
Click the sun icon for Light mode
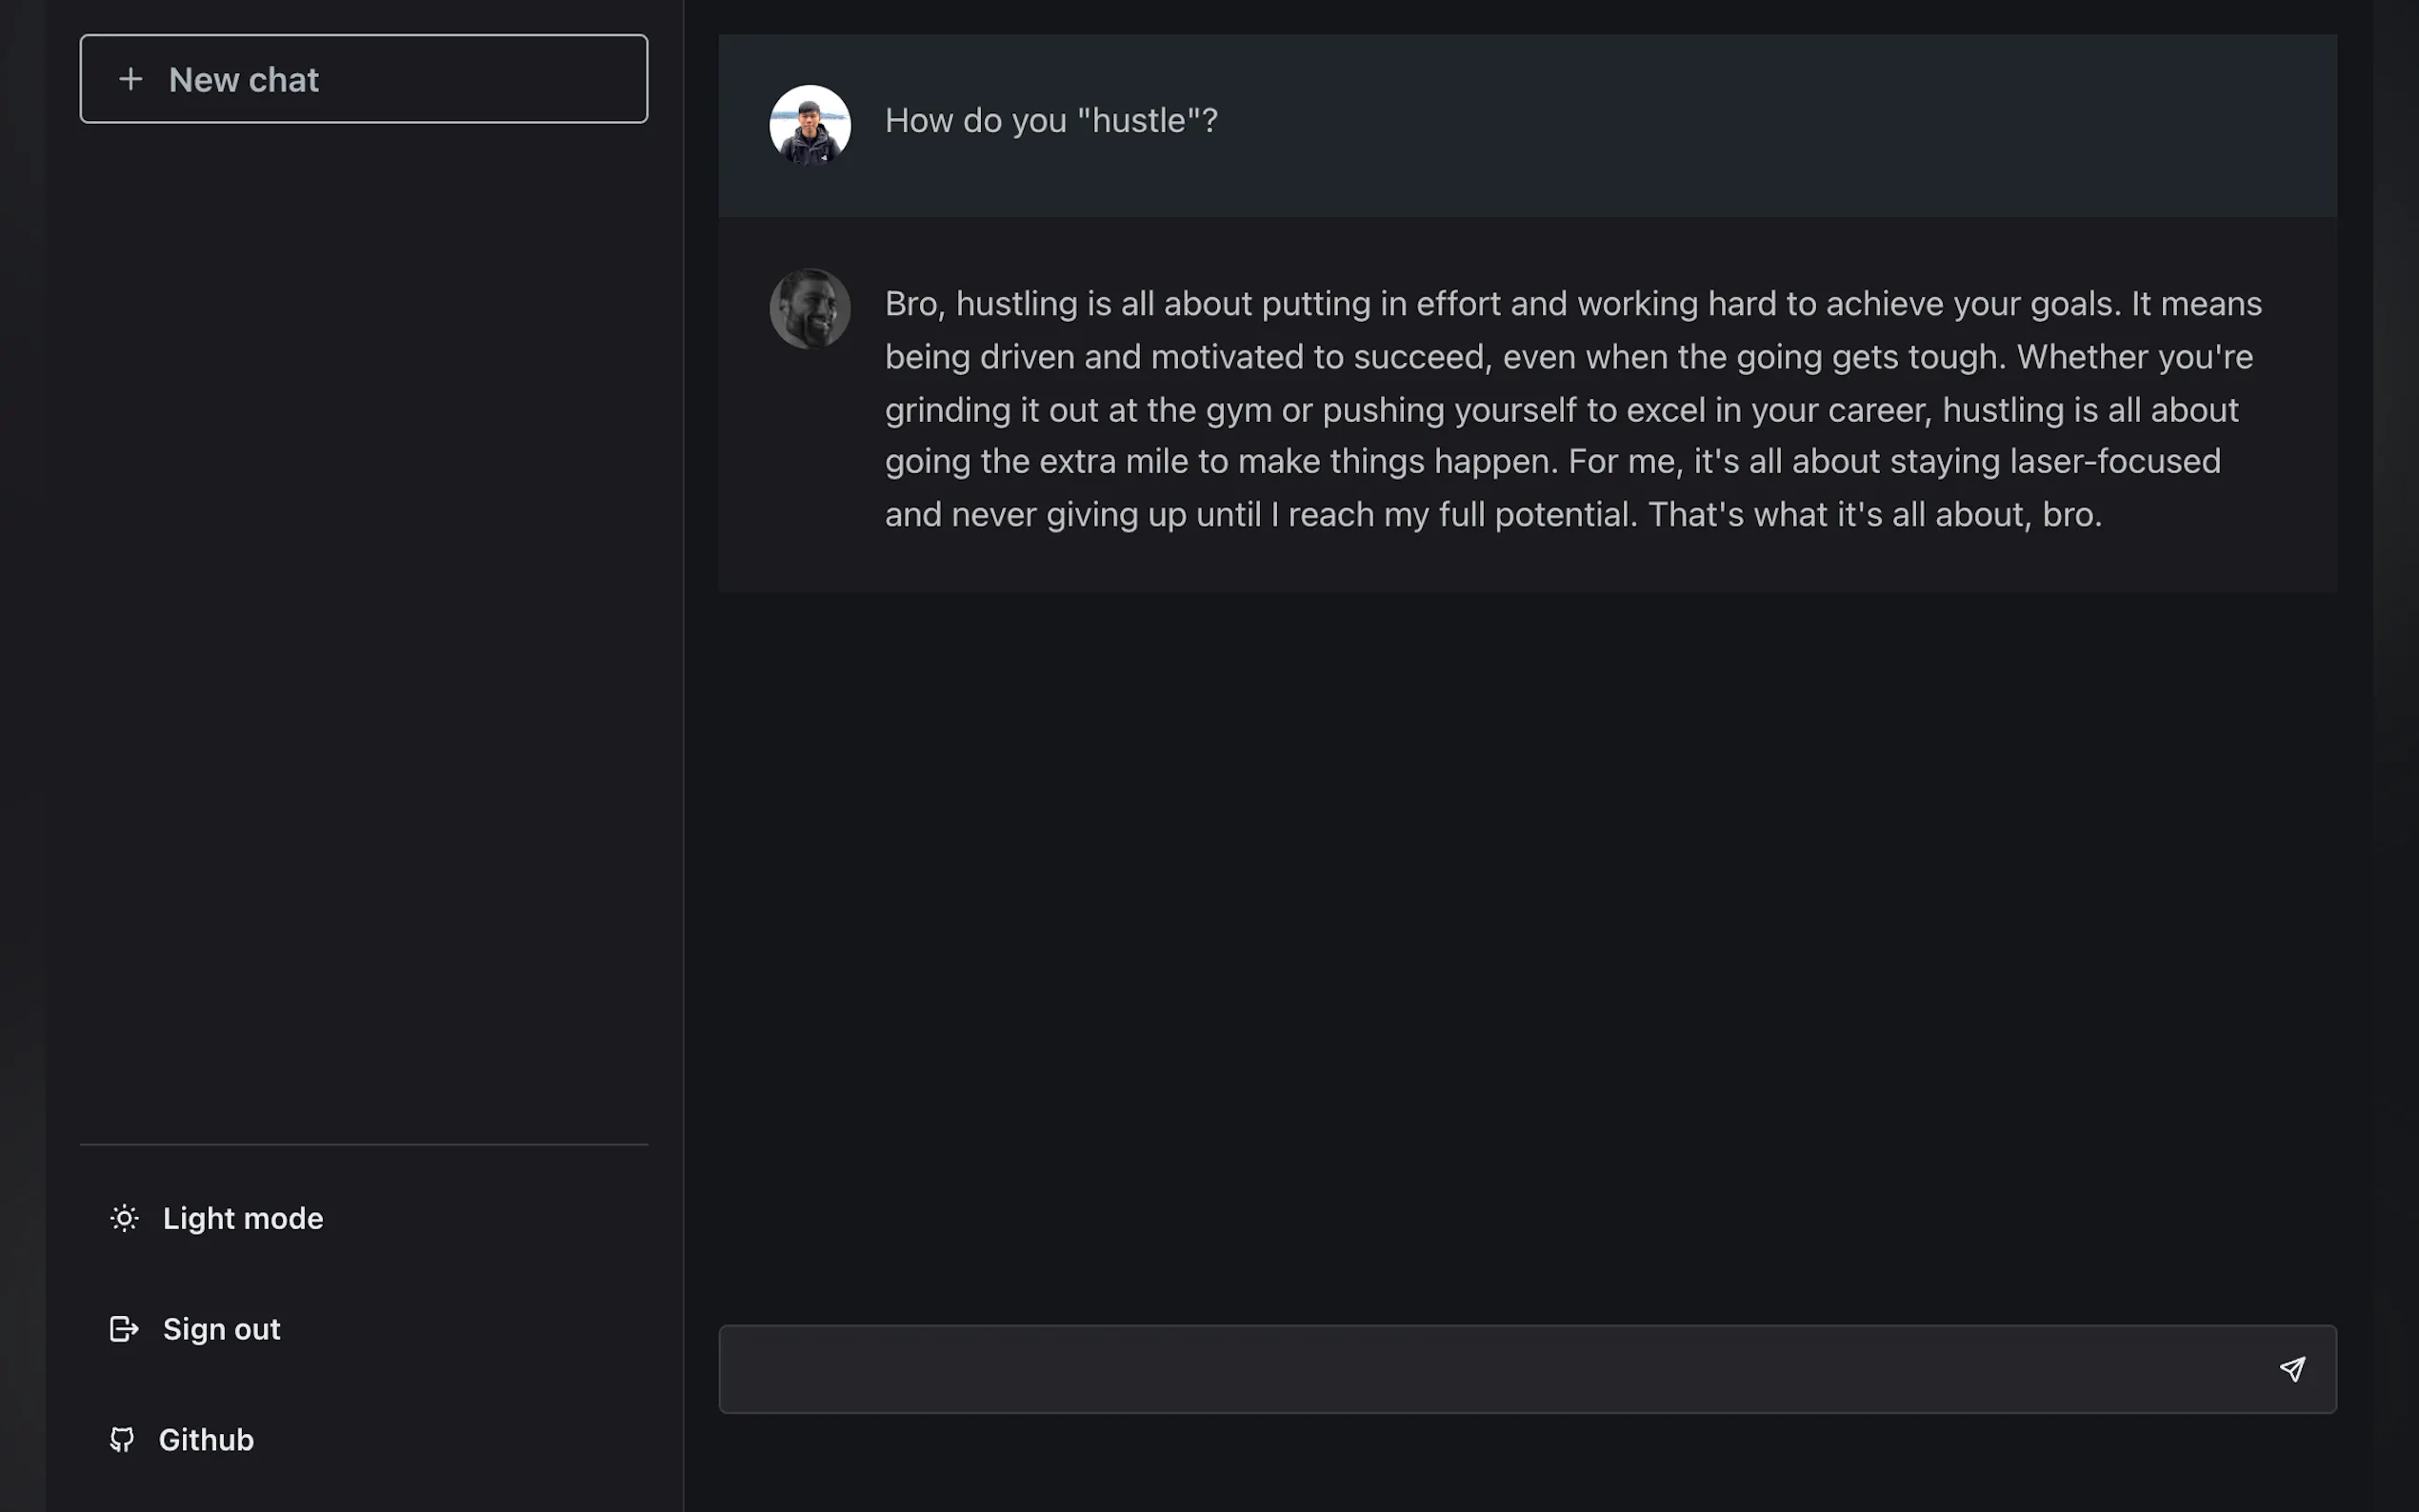pyautogui.click(x=125, y=1218)
